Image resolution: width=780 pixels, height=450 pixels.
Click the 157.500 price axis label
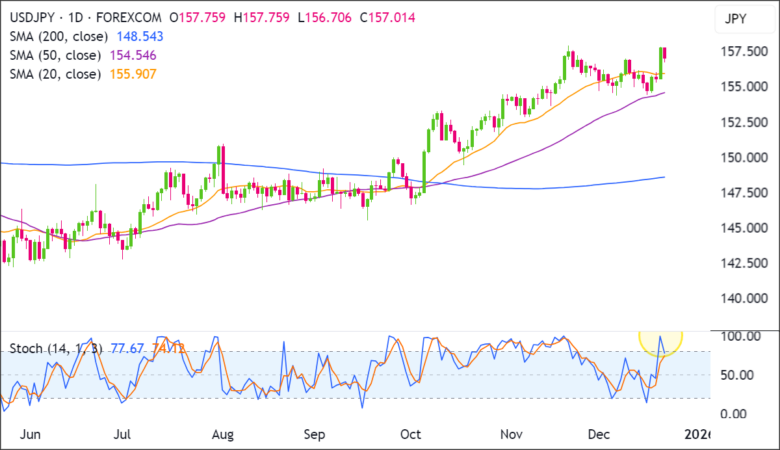tap(744, 52)
